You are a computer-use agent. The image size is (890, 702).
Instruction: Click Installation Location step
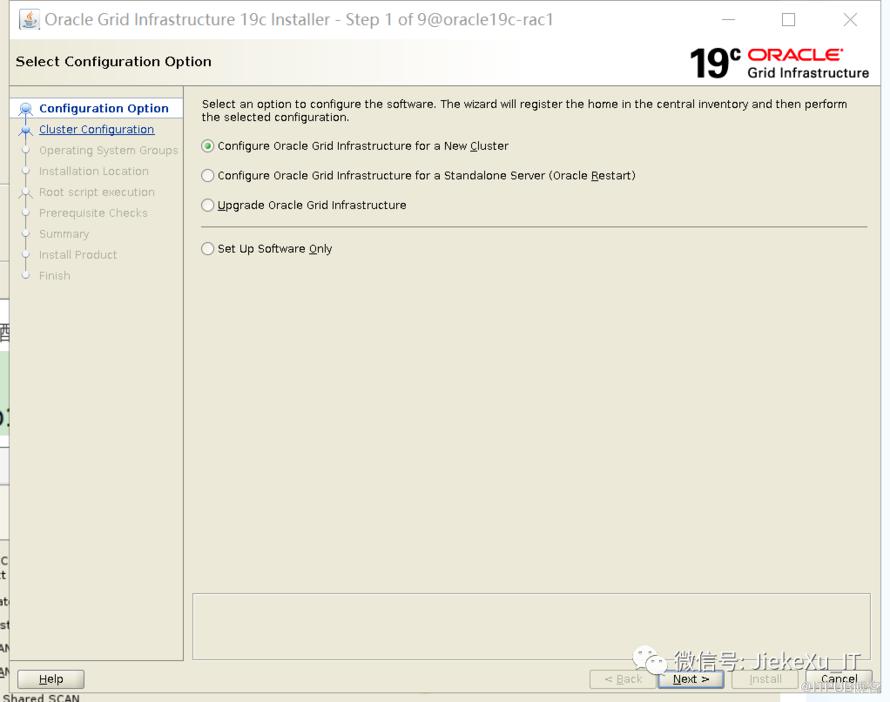click(x=94, y=171)
